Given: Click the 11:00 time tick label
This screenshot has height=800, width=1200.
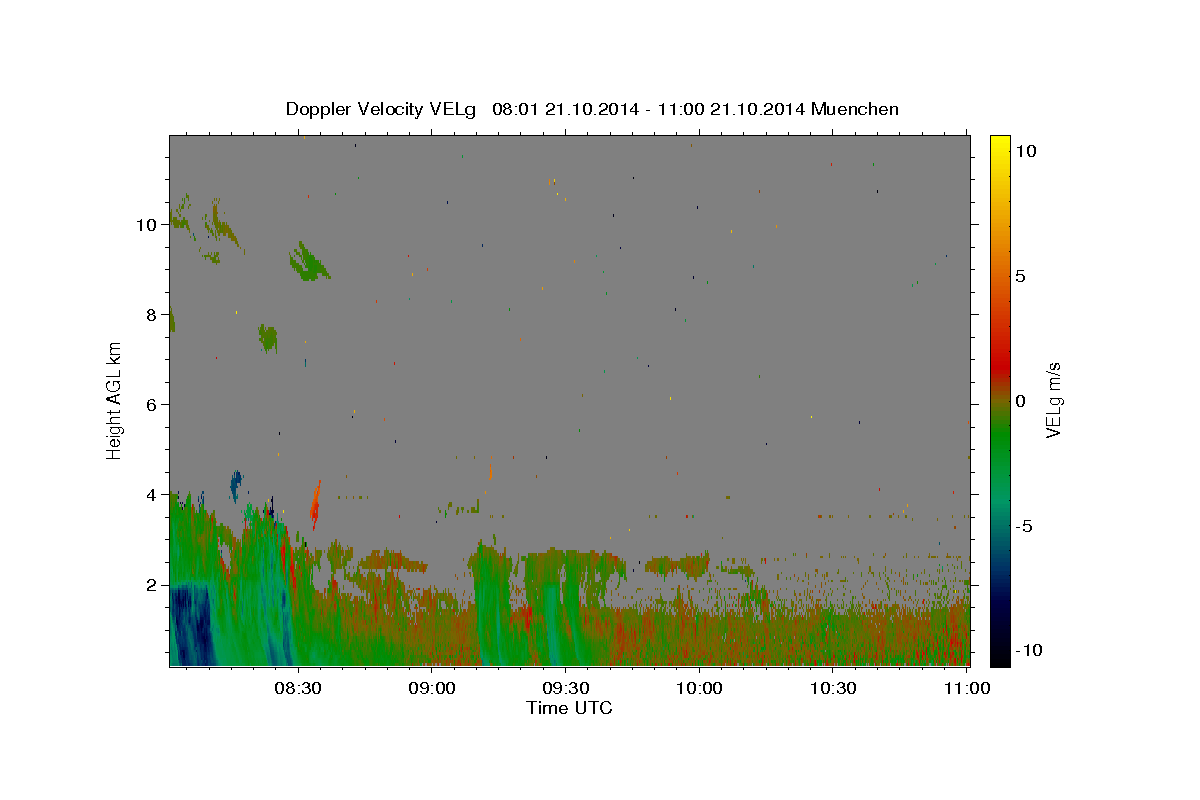Looking at the screenshot, I should (967, 688).
